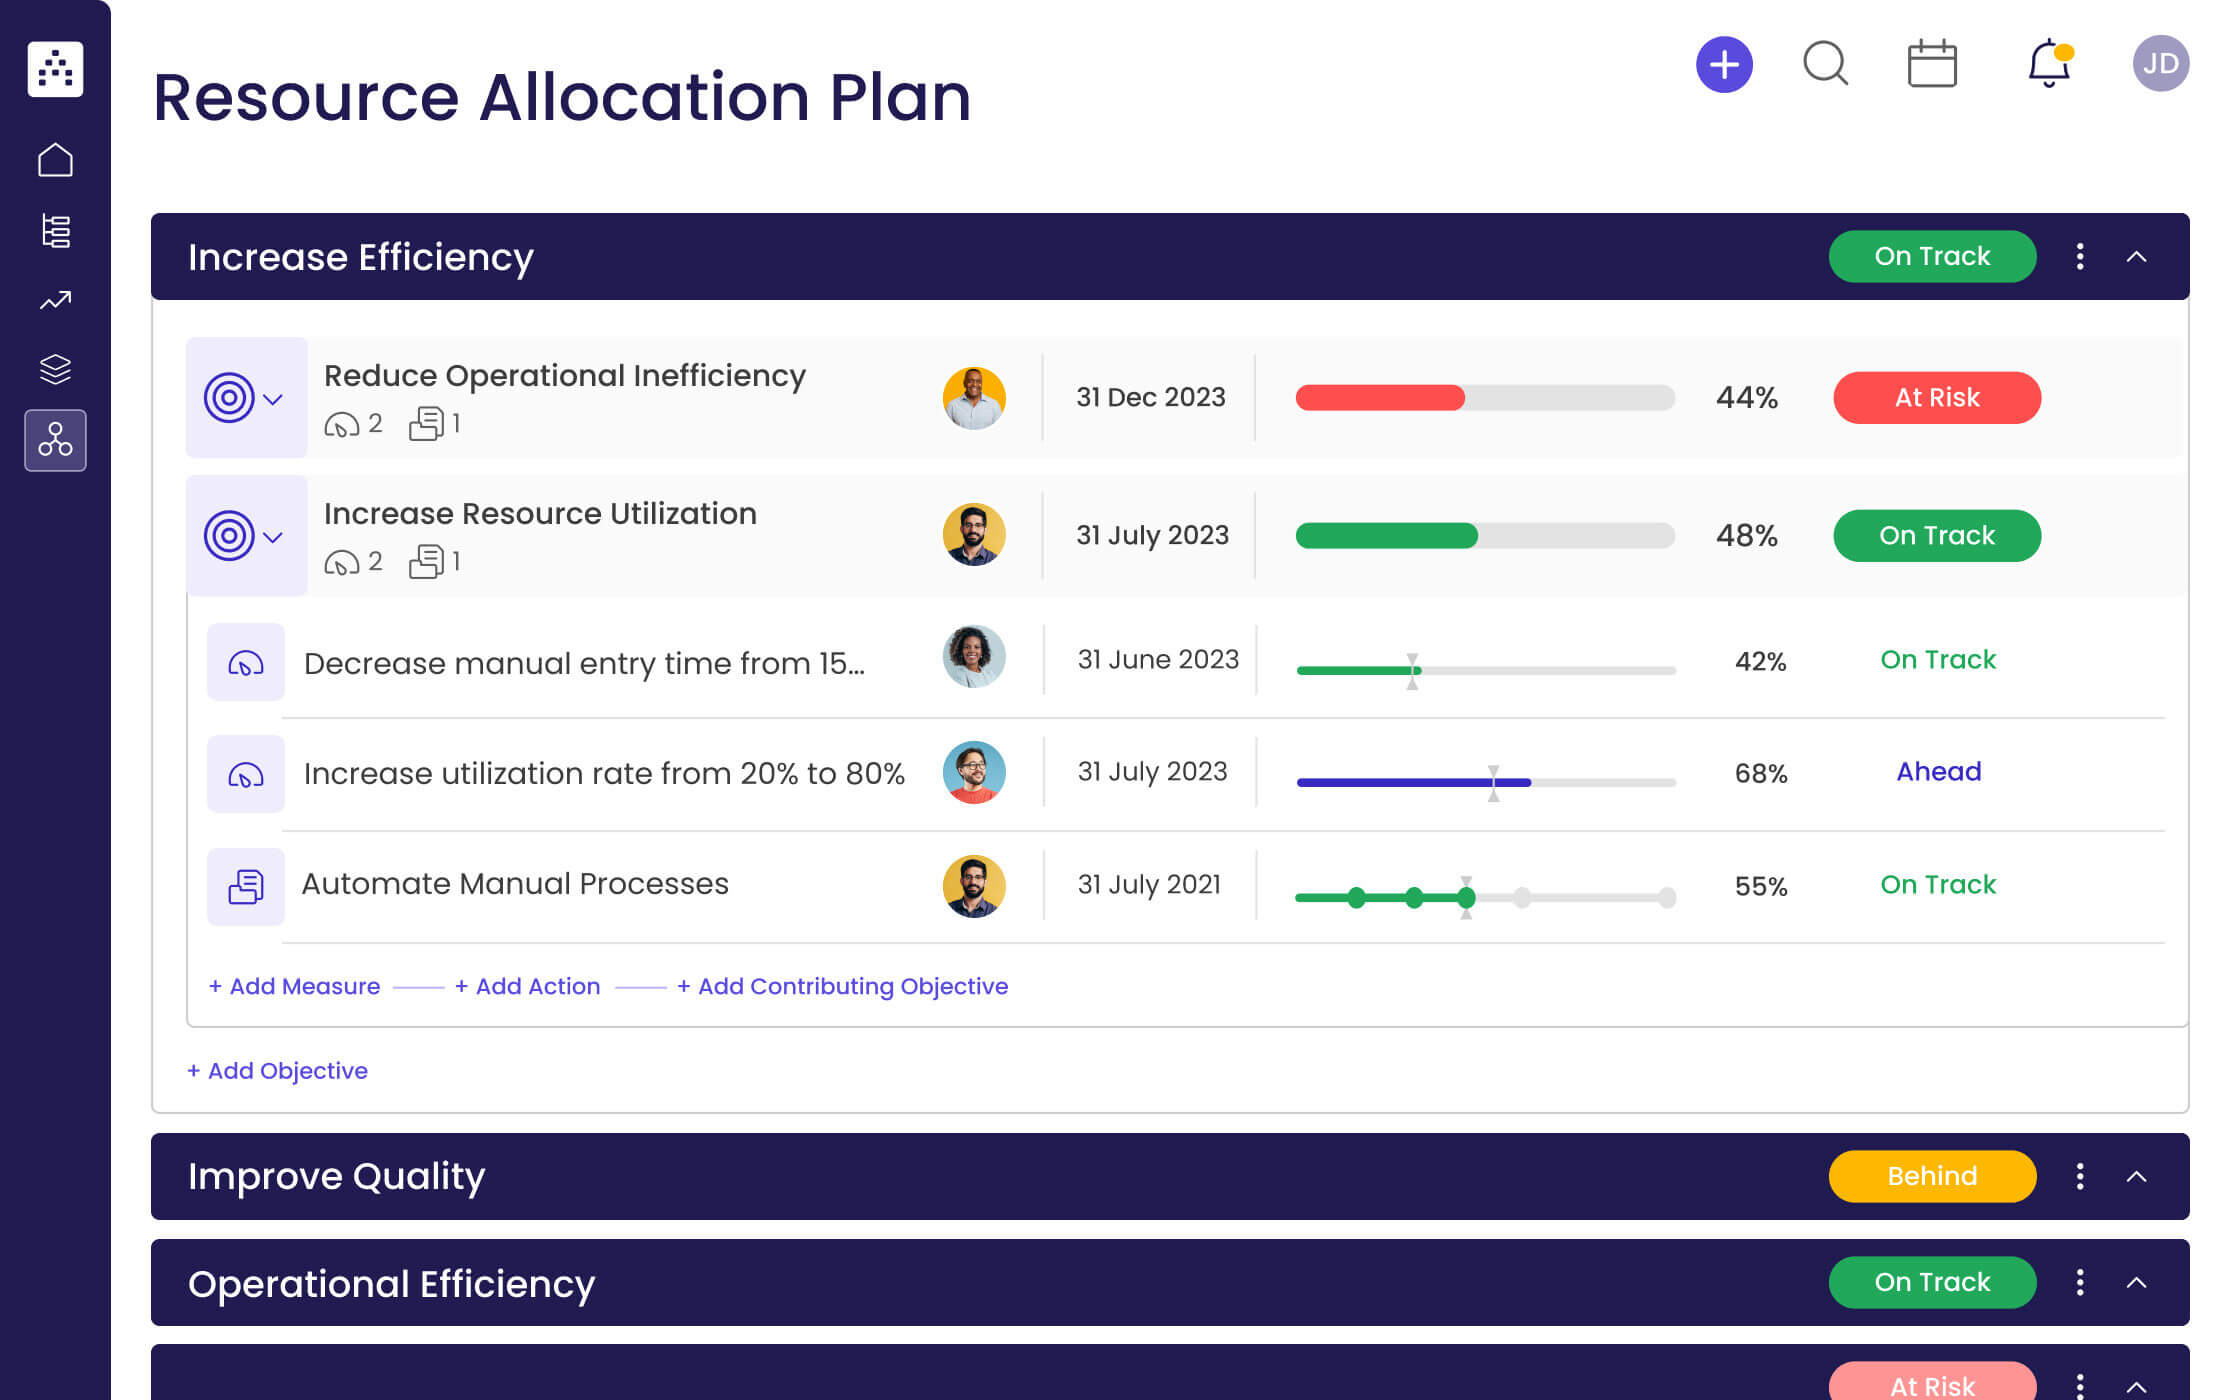Viewport: 2230px width, 1400px height.
Task: Toggle chevron on Increase Resource Utilization row
Action: pos(276,535)
